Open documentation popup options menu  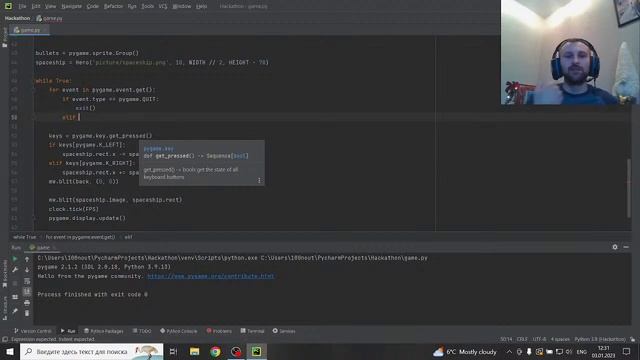click(259, 180)
